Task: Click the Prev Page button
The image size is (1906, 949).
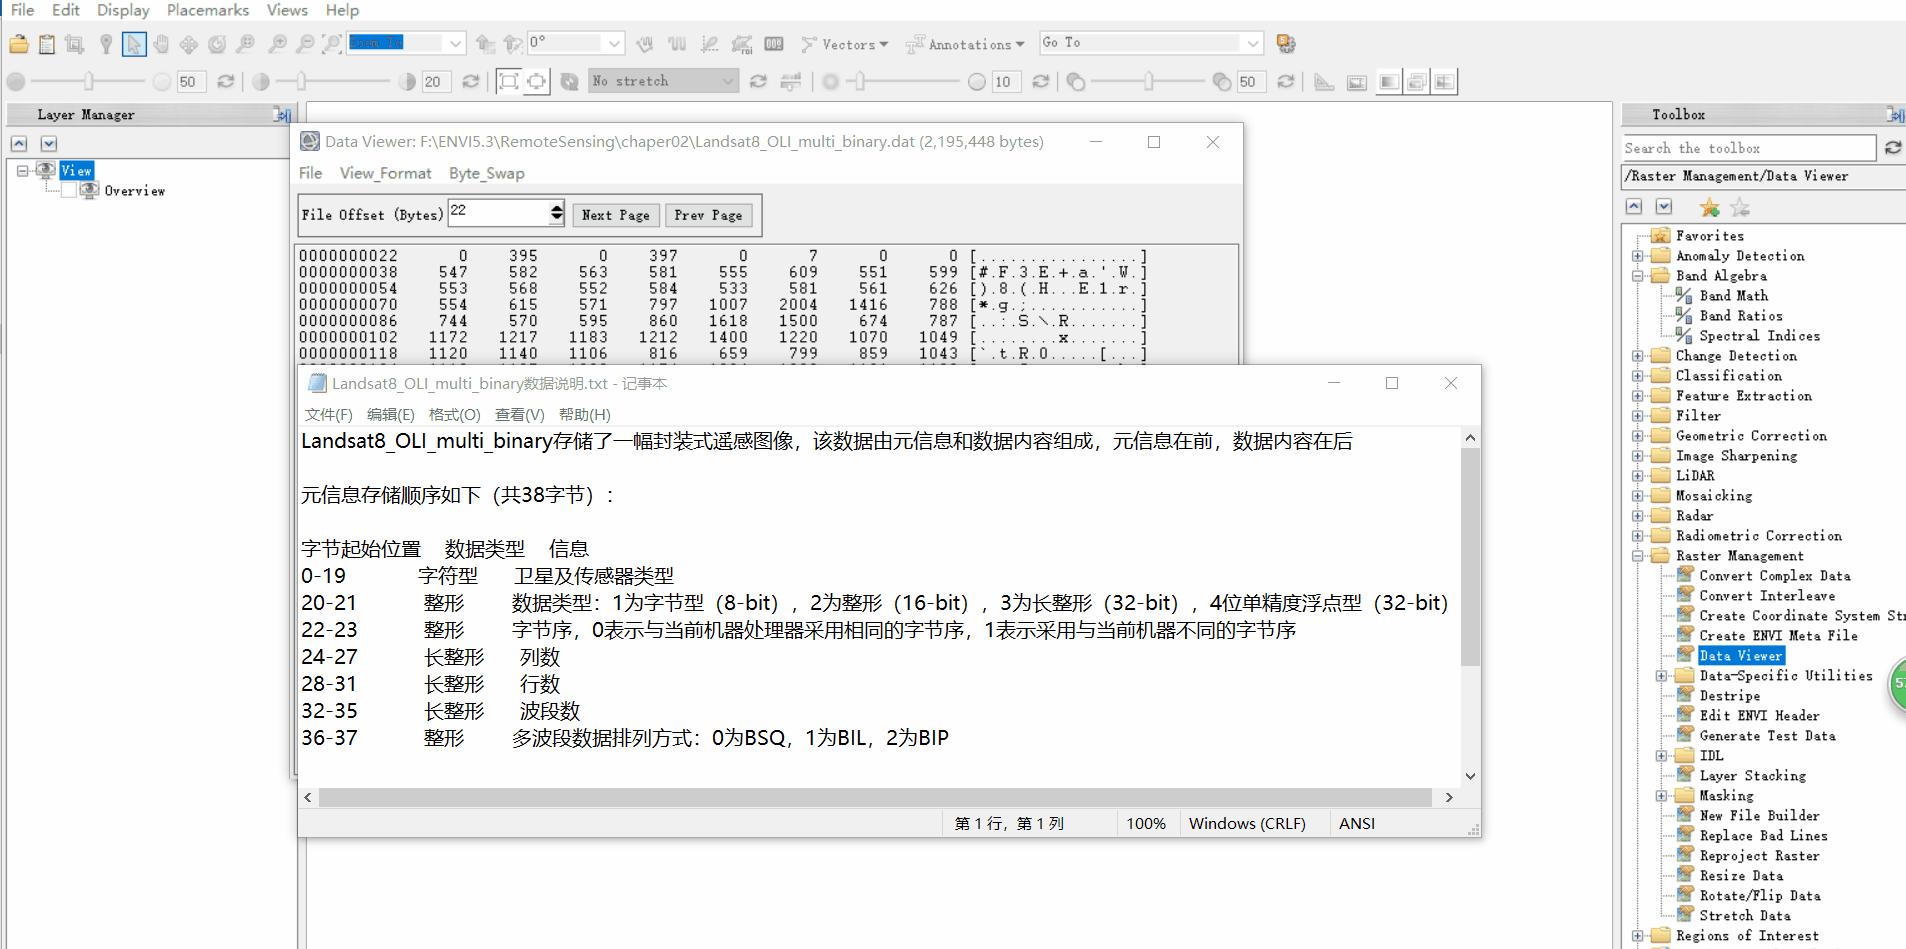Action: (x=708, y=215)
